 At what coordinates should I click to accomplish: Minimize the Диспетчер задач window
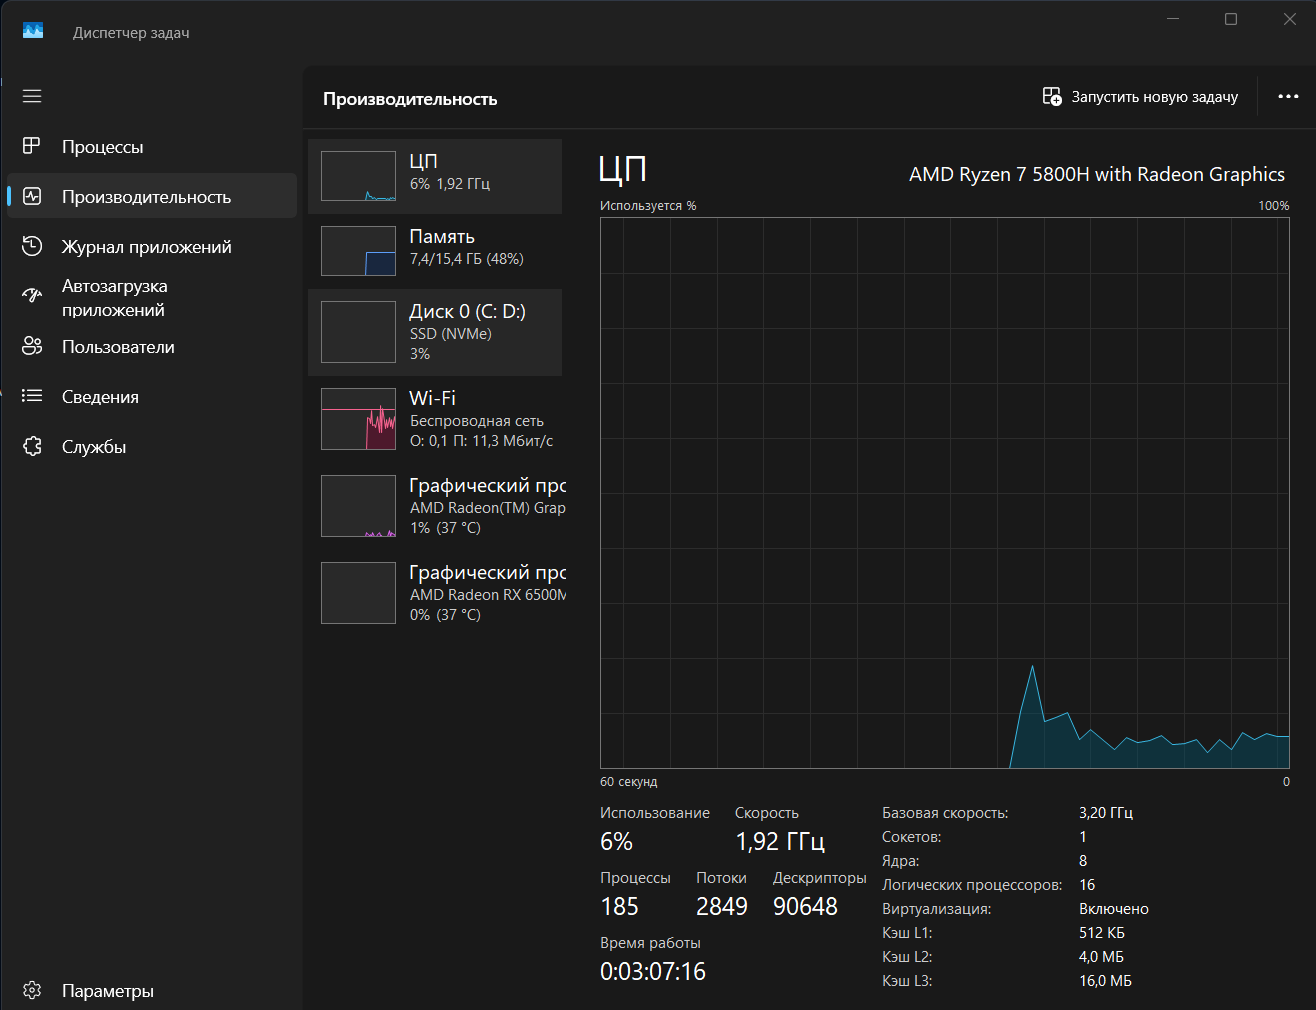point(1173,19)
